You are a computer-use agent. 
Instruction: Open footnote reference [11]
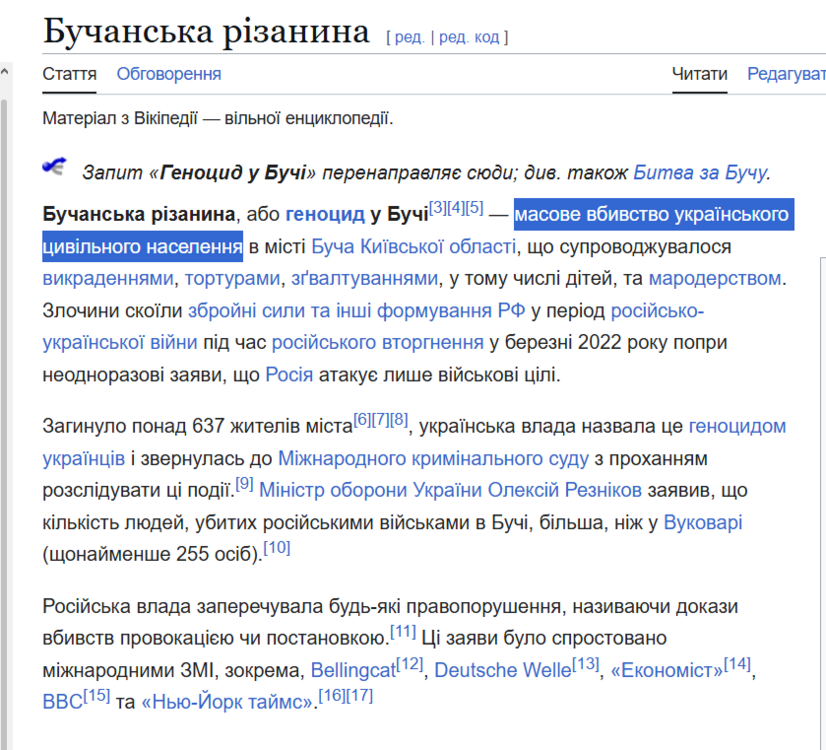point(403,631)
